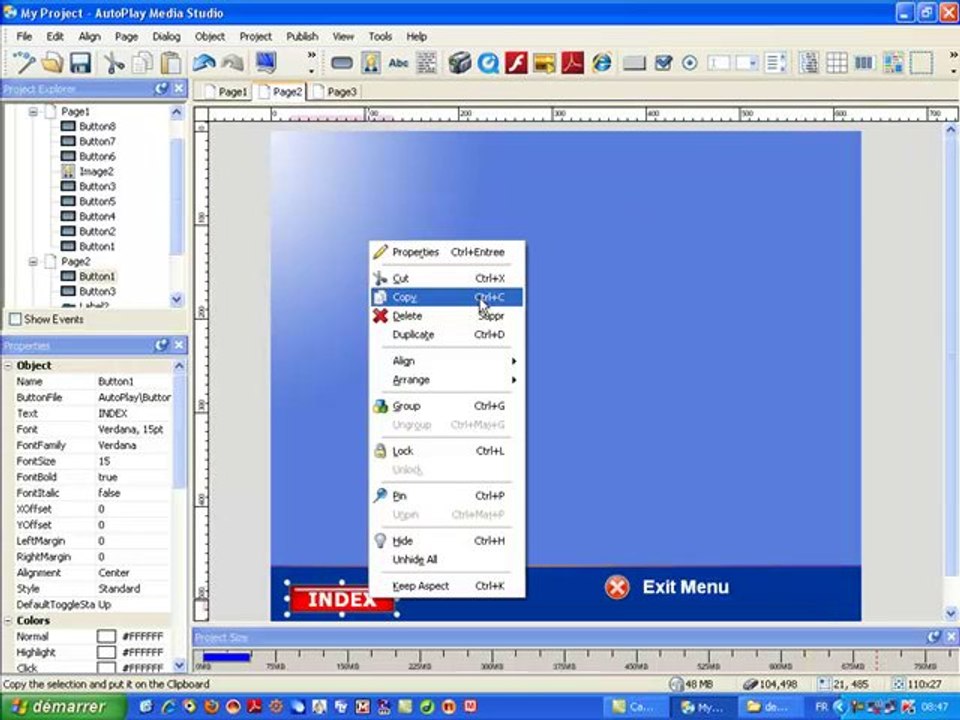Open the Dialog menu

click(167, 37)
